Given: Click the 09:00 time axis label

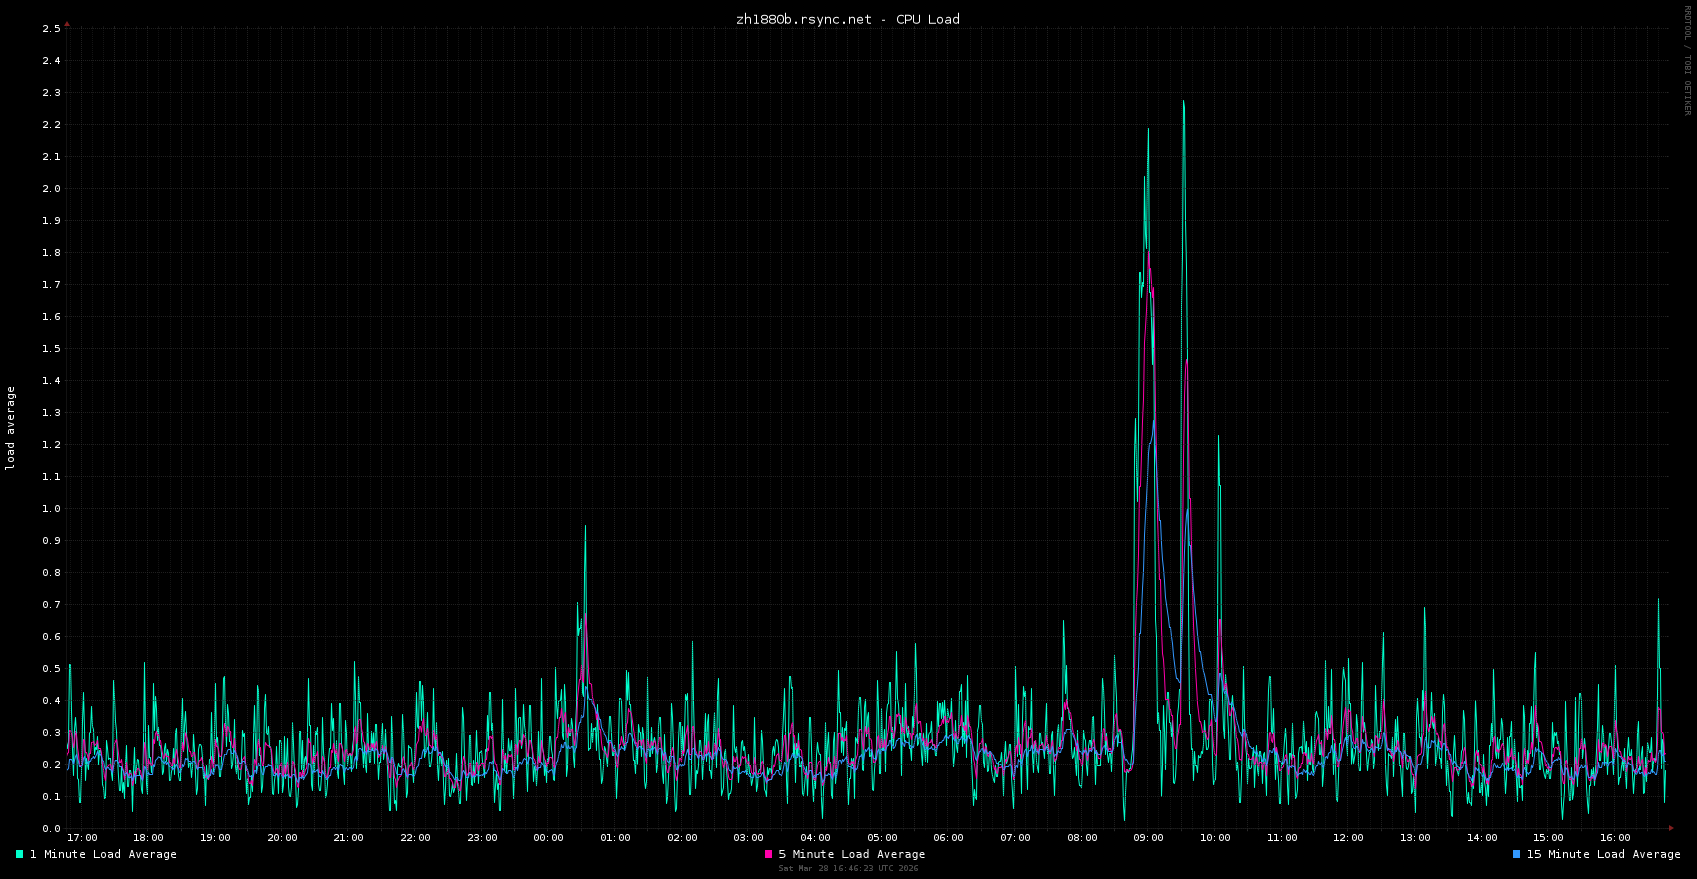Looking at the screenshot, I should pos(1148,838).
